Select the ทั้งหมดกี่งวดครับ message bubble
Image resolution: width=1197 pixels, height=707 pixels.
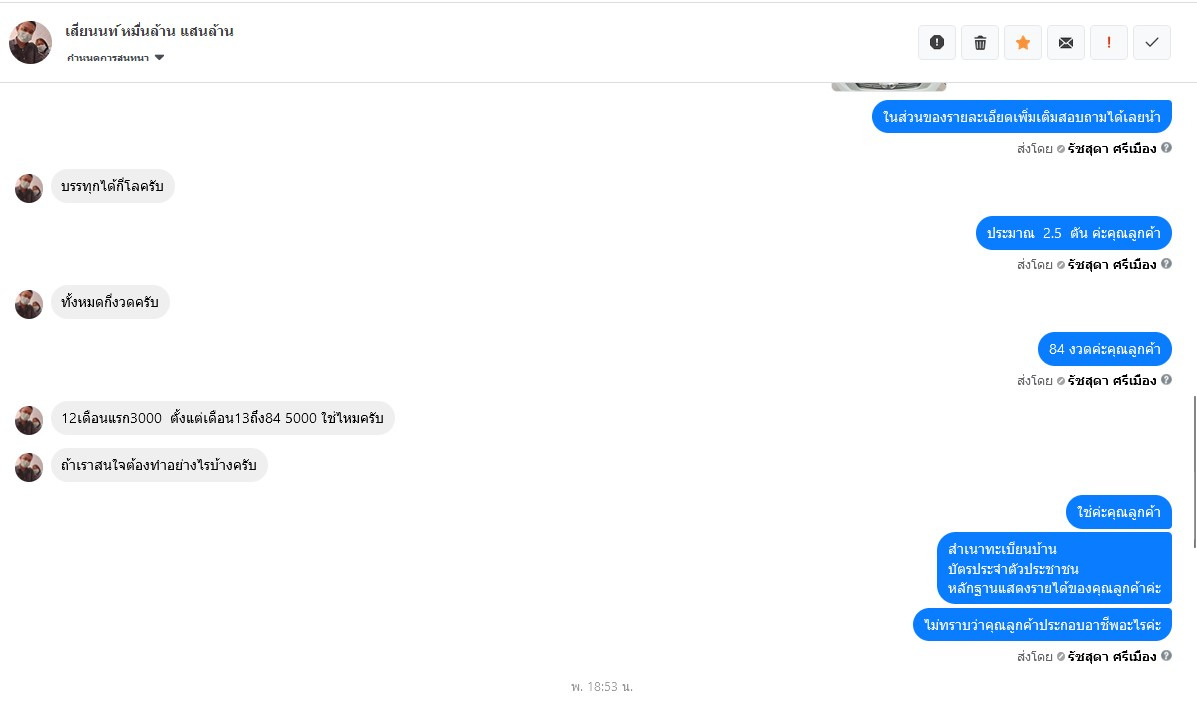(x=110, y=302)
